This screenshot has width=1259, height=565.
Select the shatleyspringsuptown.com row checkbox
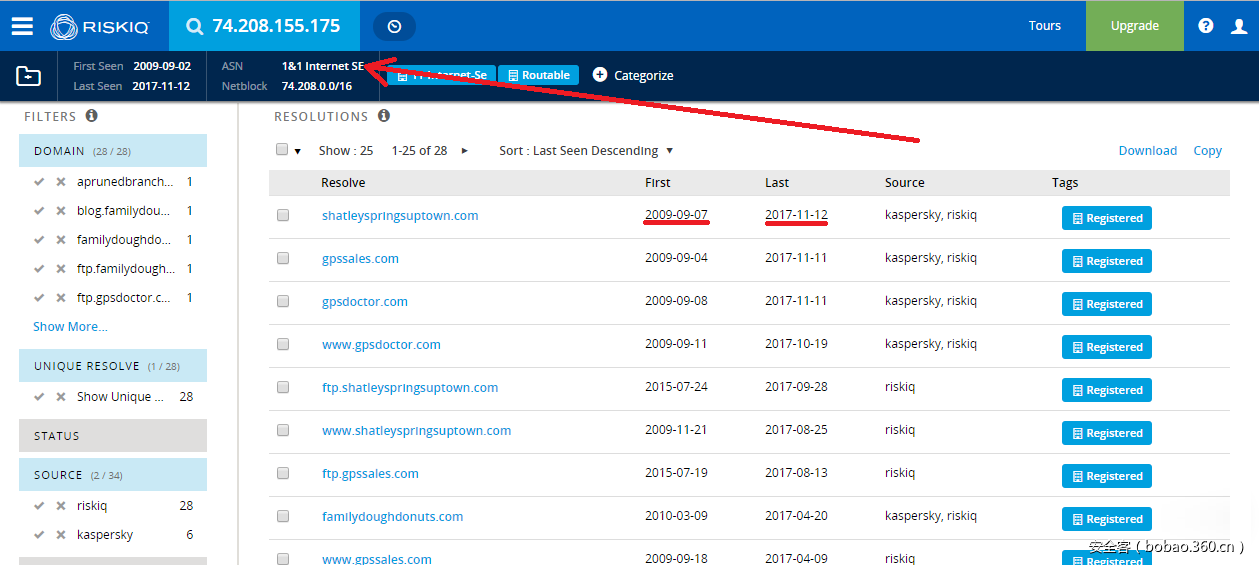(283, 216)
